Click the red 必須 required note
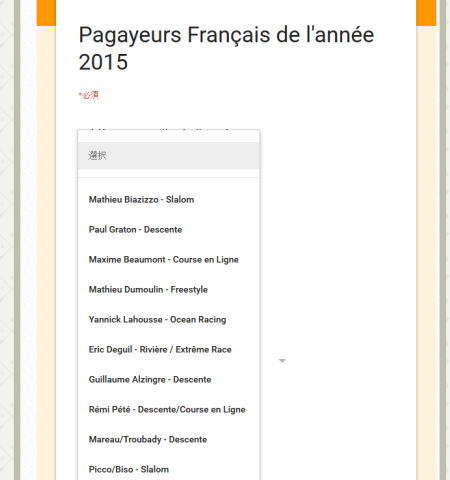Viewport: 450px width, 480px height. coord(89,95)
